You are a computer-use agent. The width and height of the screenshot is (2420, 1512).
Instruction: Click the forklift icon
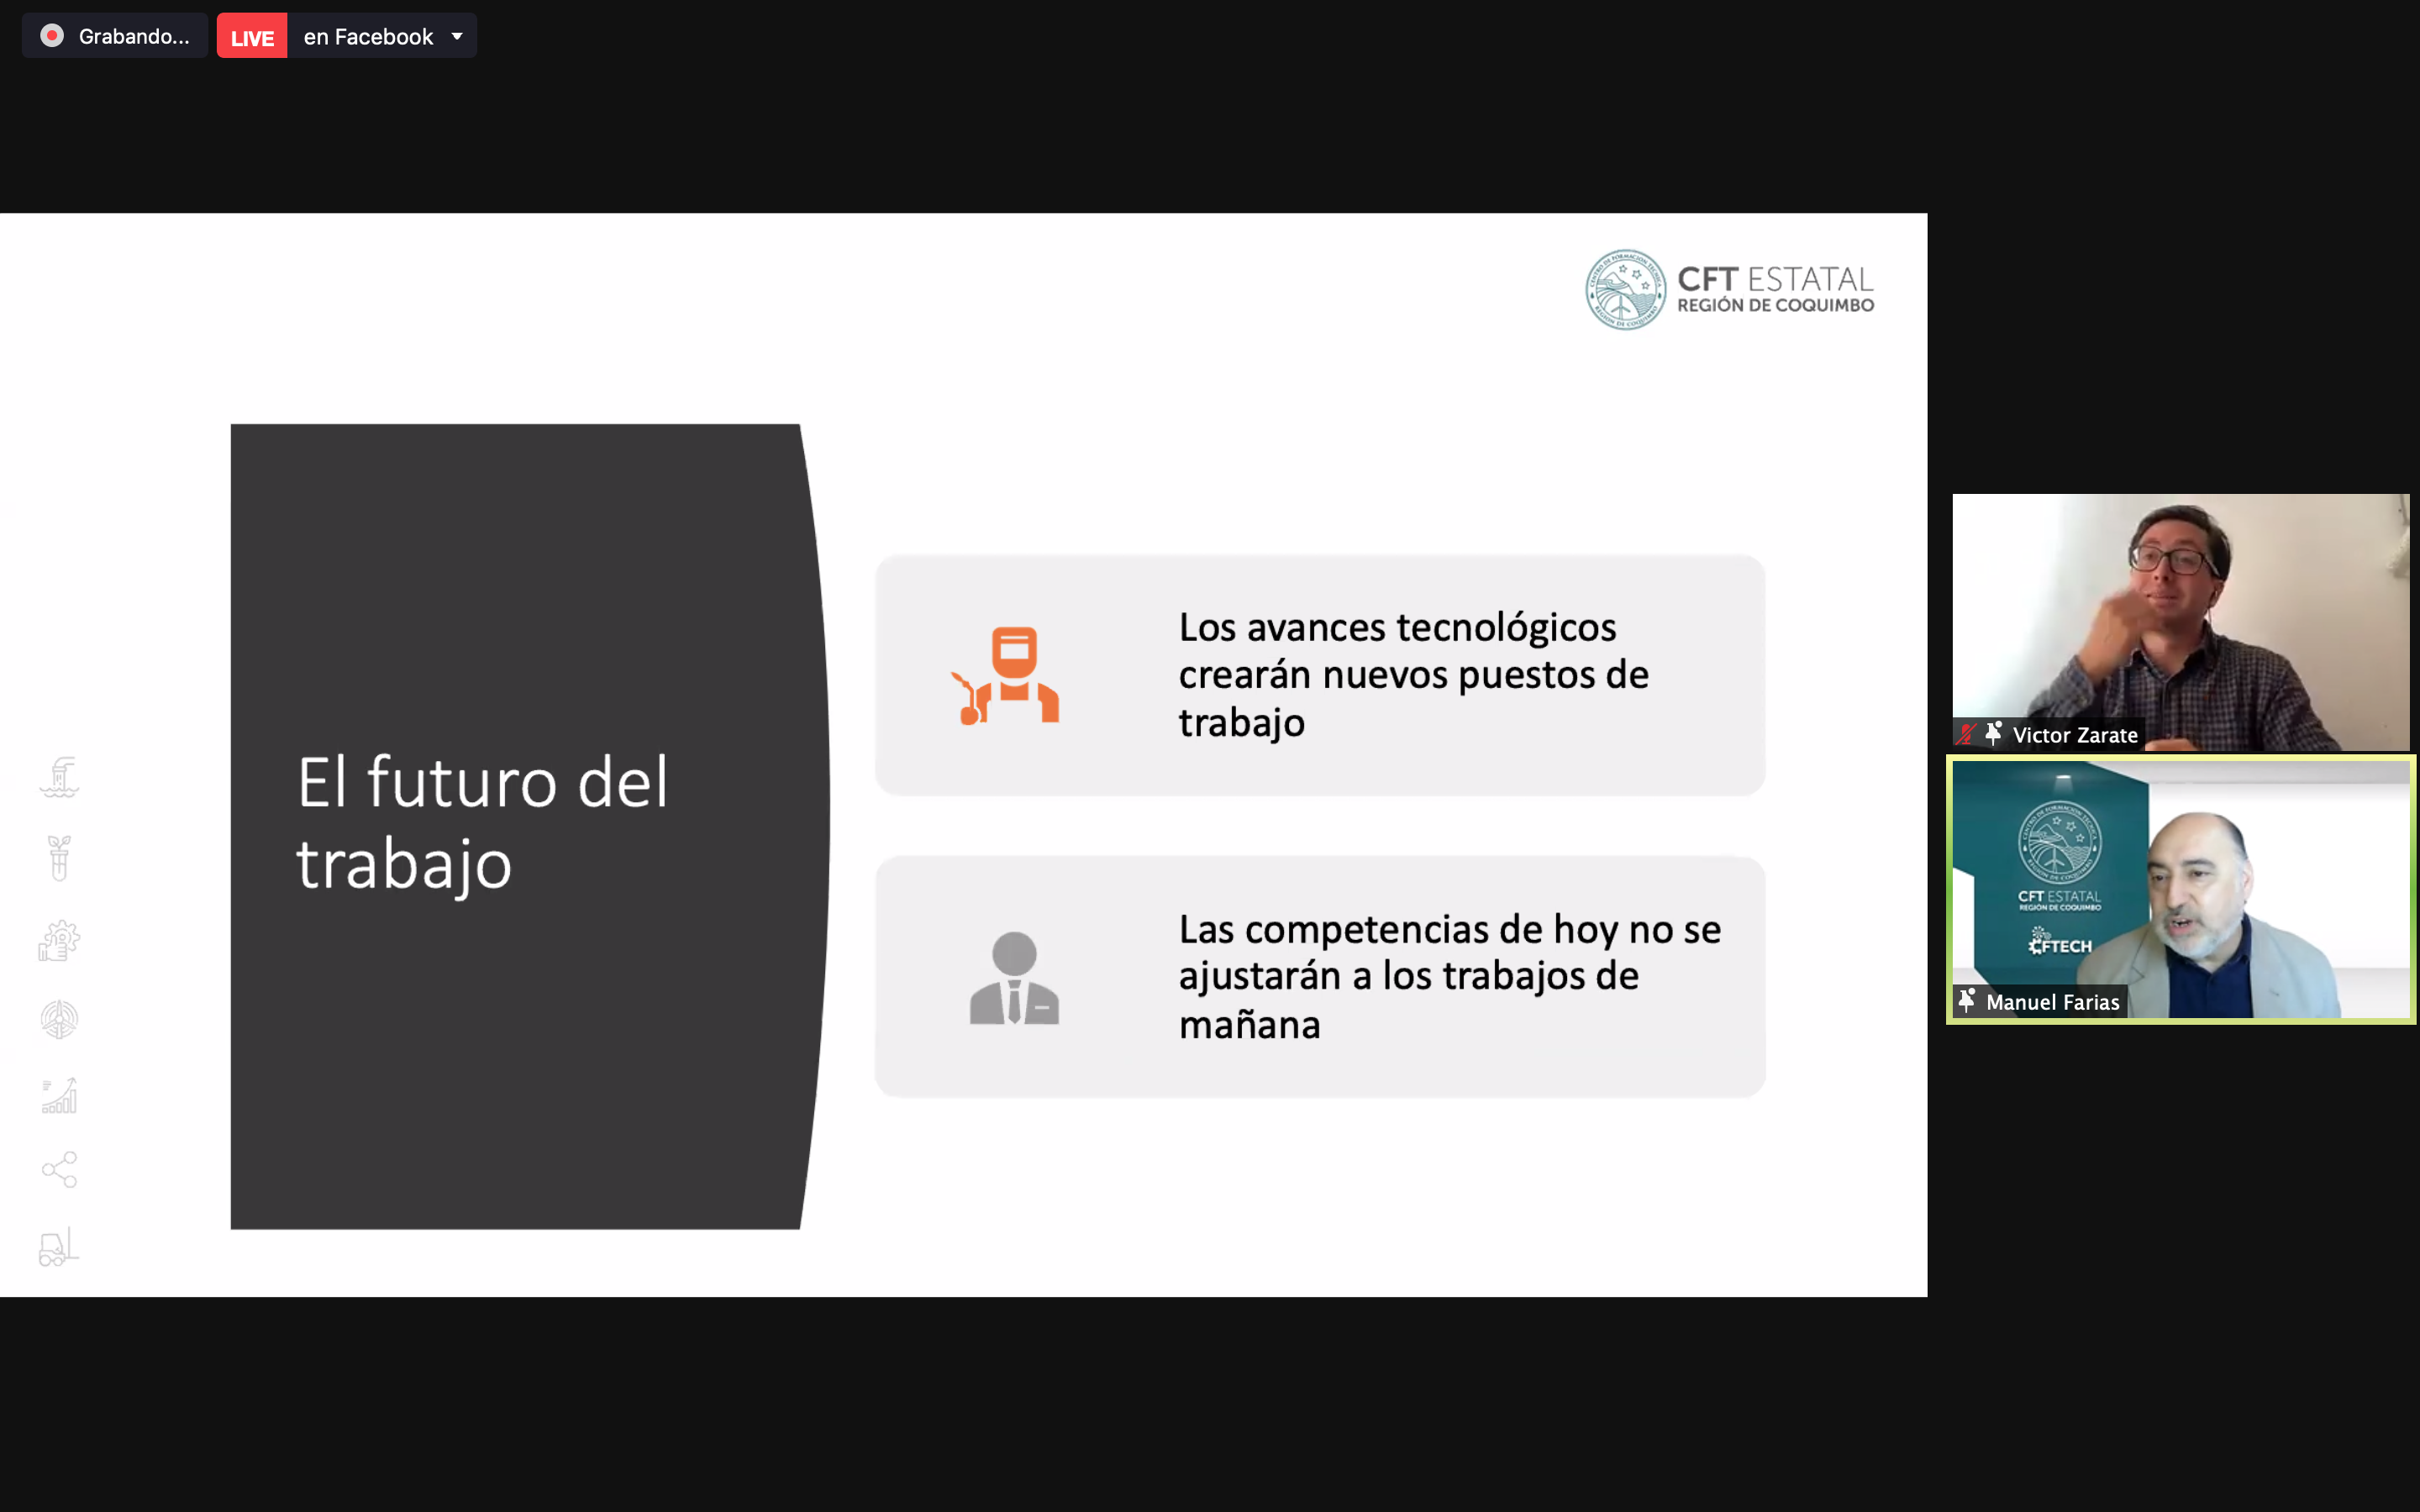pyautogui.click(x=59, y=1247)
